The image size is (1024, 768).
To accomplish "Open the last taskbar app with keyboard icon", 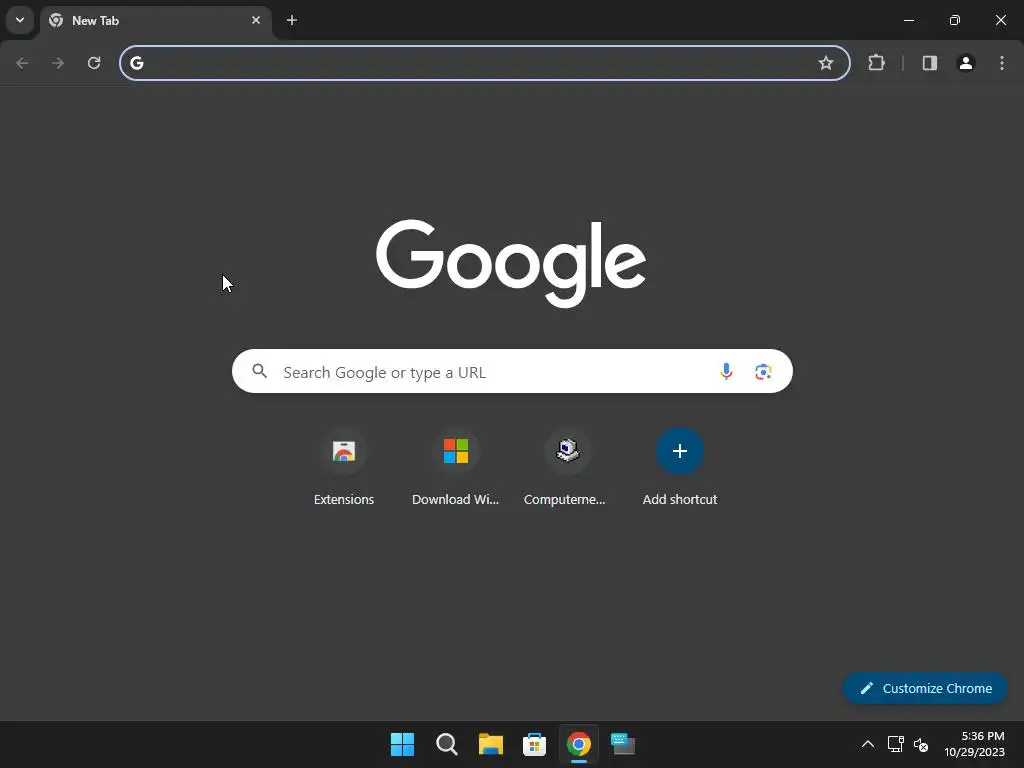I will tap(622, 744).
